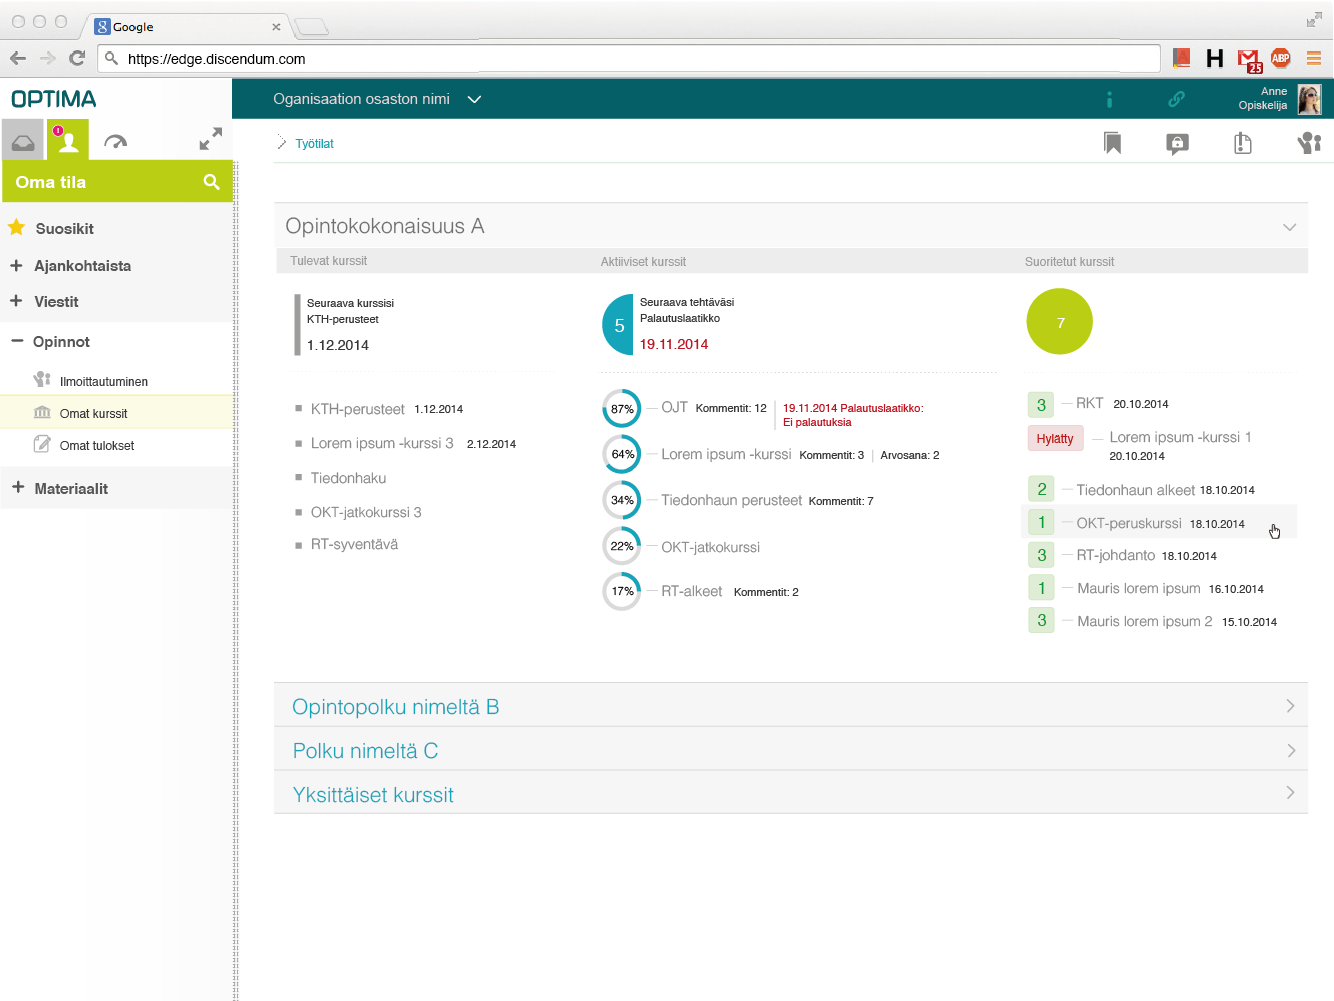
Task: Toggle fullscreen with expand arrows icon
Action: 210,139
